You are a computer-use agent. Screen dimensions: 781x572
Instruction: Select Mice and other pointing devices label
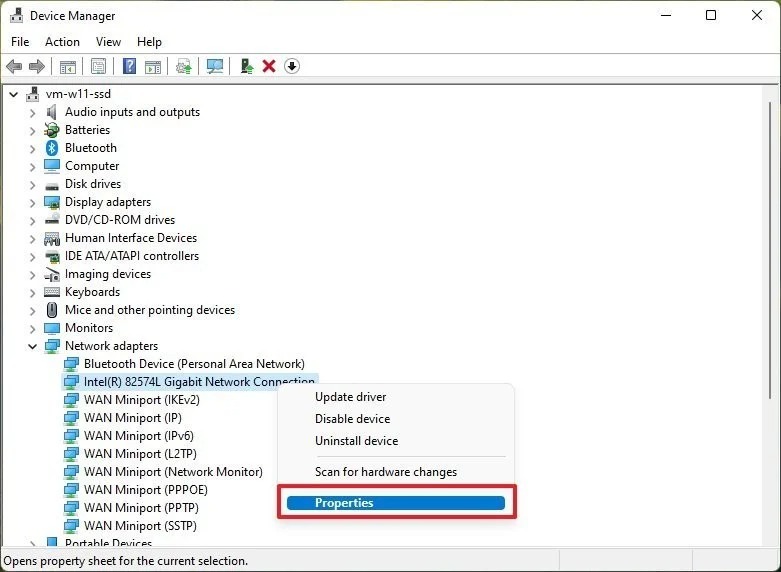click(150, 310)
